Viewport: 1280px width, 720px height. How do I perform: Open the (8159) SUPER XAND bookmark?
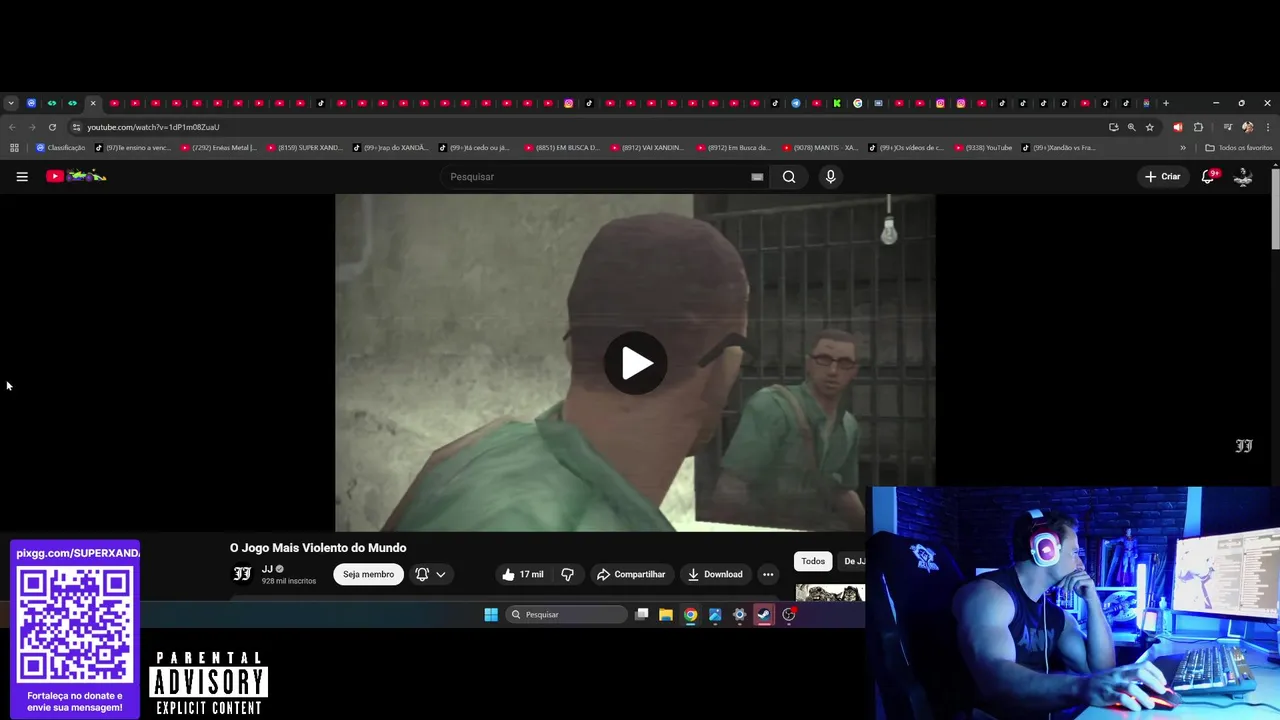pos(304,148)
